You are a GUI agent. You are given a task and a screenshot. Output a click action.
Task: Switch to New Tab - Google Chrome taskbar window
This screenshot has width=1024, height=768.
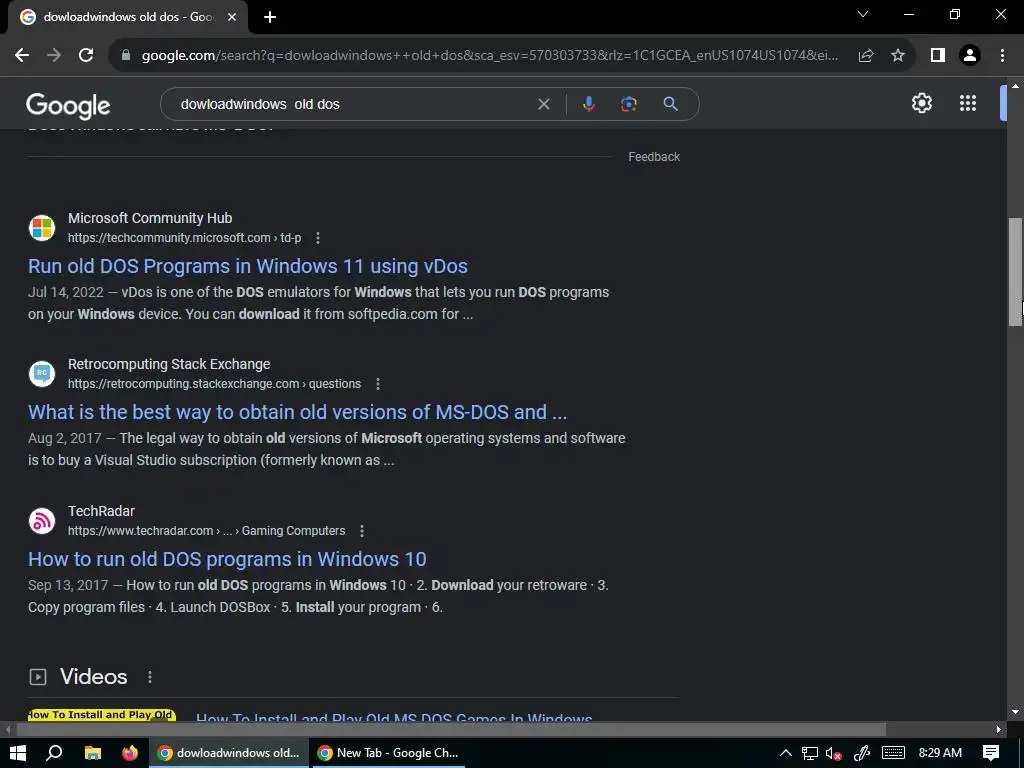tap(388, 753)
